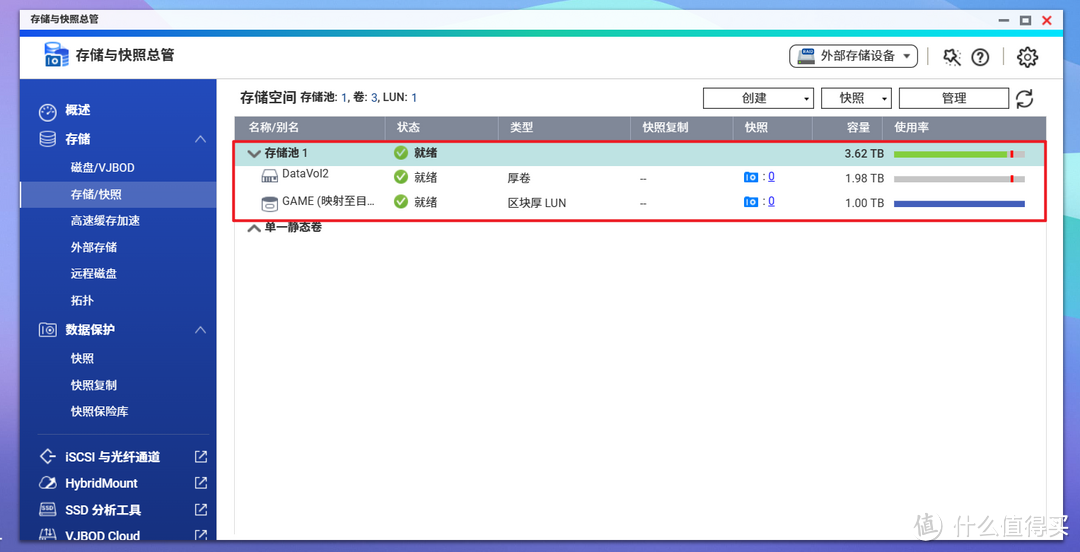The height and width of the screenshot is (552, 1080).
Task: Click GAME green ready status icon
Action: tap(401, 202)
